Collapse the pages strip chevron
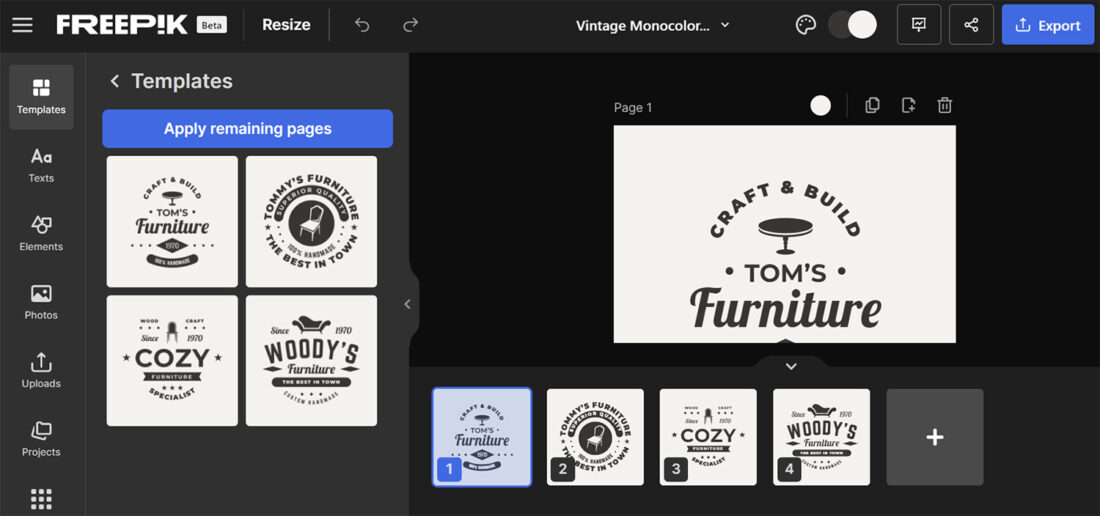The image size is (1100, 516). coord(791,366)
